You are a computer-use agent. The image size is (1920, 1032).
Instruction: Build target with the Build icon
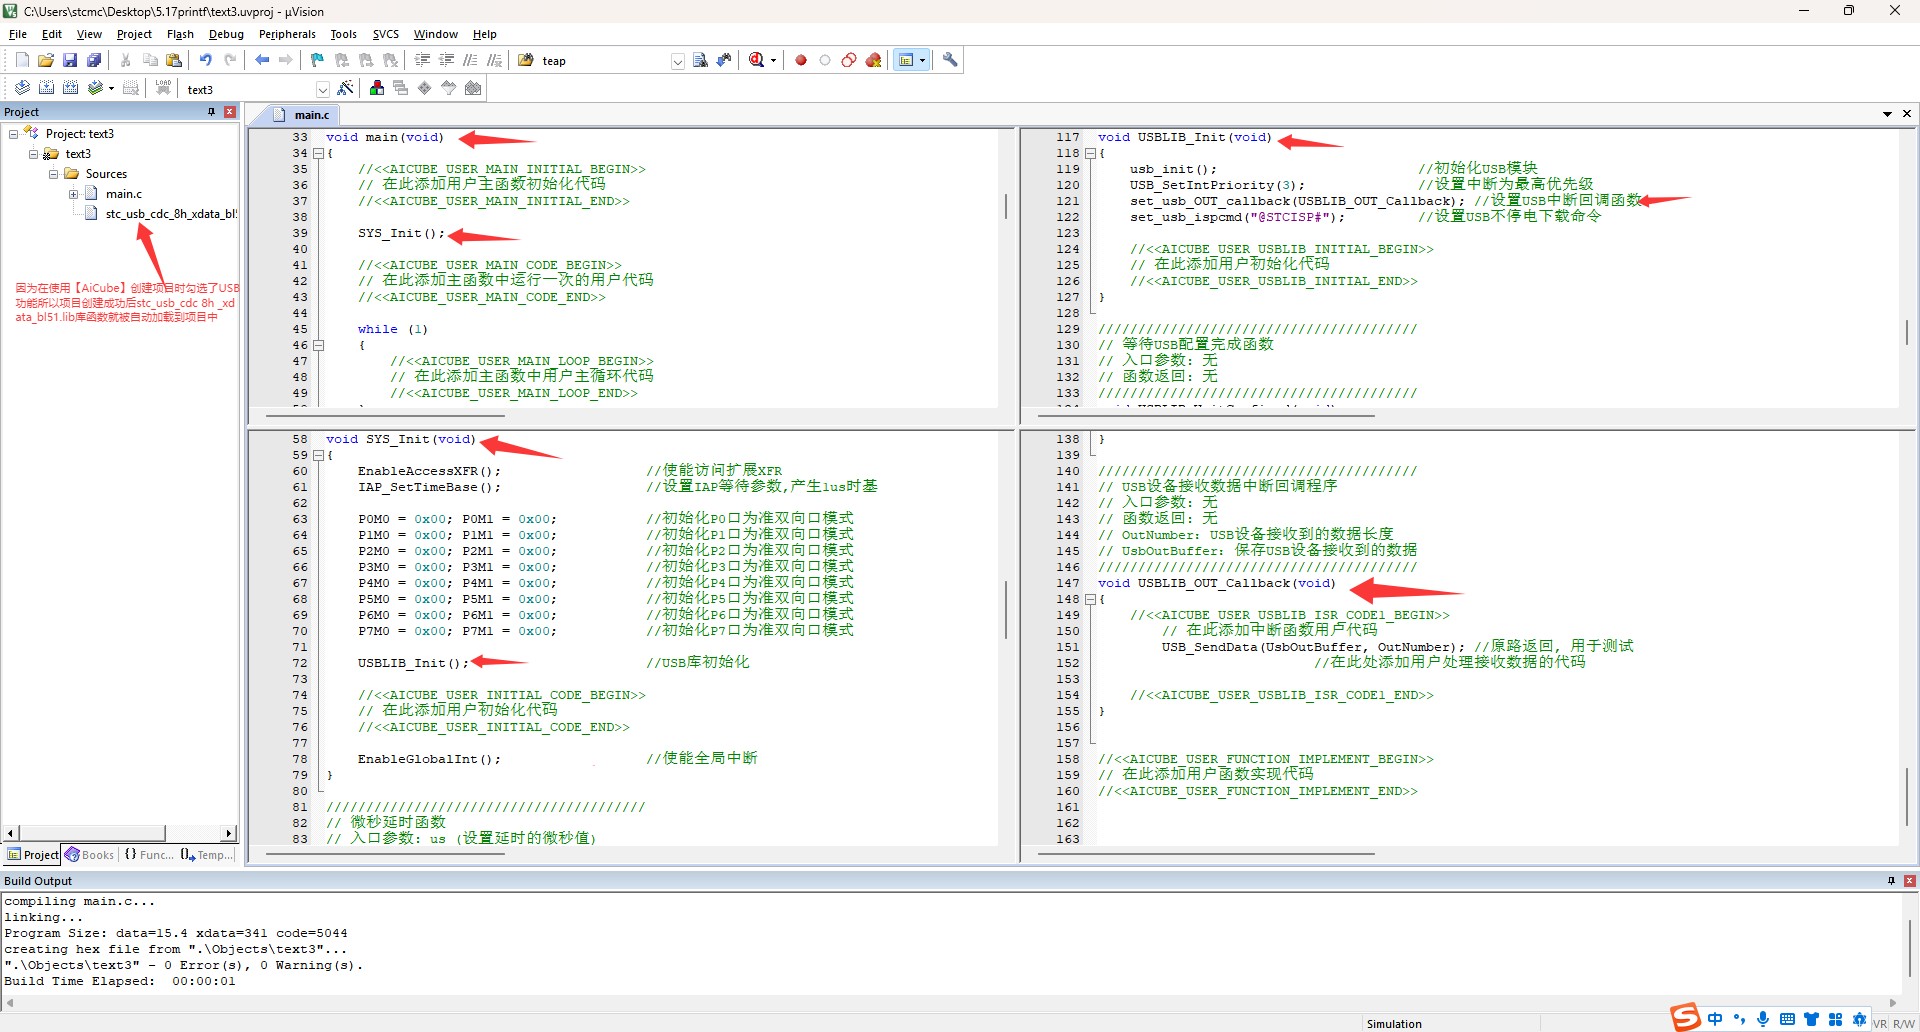46,88
